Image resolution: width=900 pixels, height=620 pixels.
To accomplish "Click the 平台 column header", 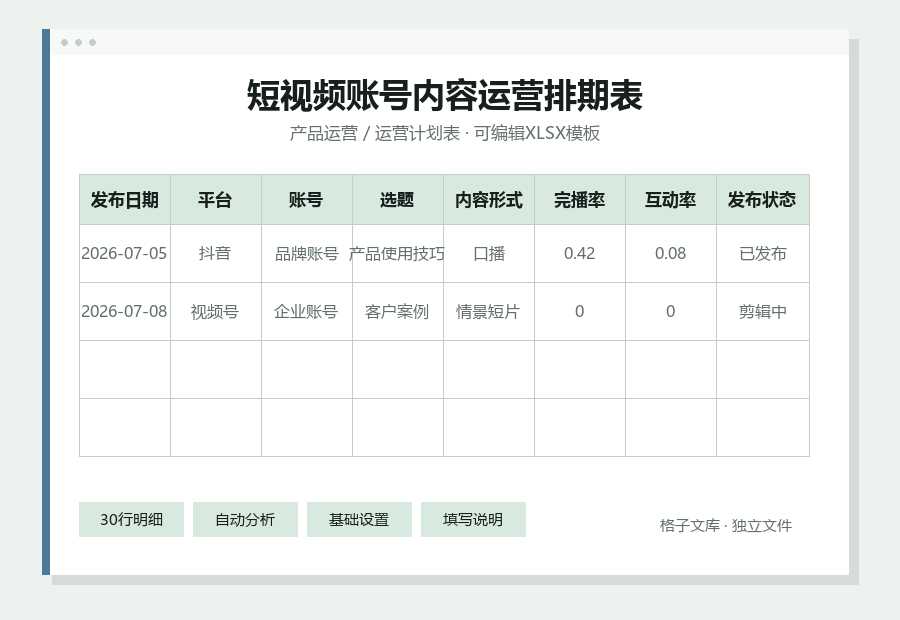I will 216,200.
